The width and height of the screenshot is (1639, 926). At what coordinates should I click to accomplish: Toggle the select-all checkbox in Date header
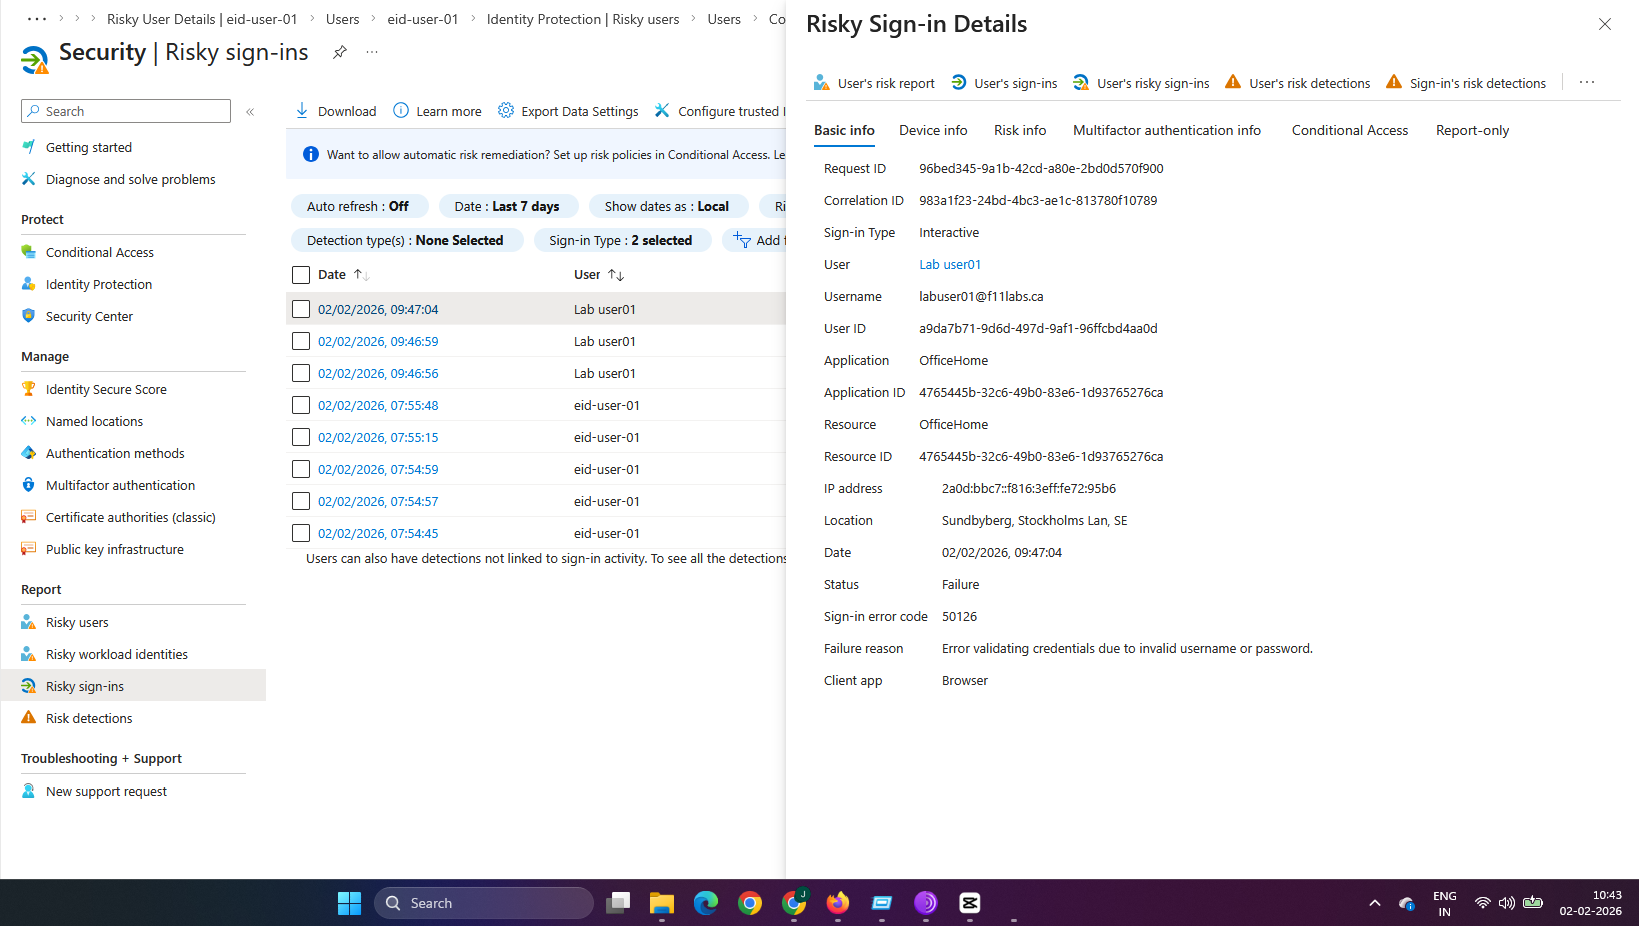(x=301, y=275)
